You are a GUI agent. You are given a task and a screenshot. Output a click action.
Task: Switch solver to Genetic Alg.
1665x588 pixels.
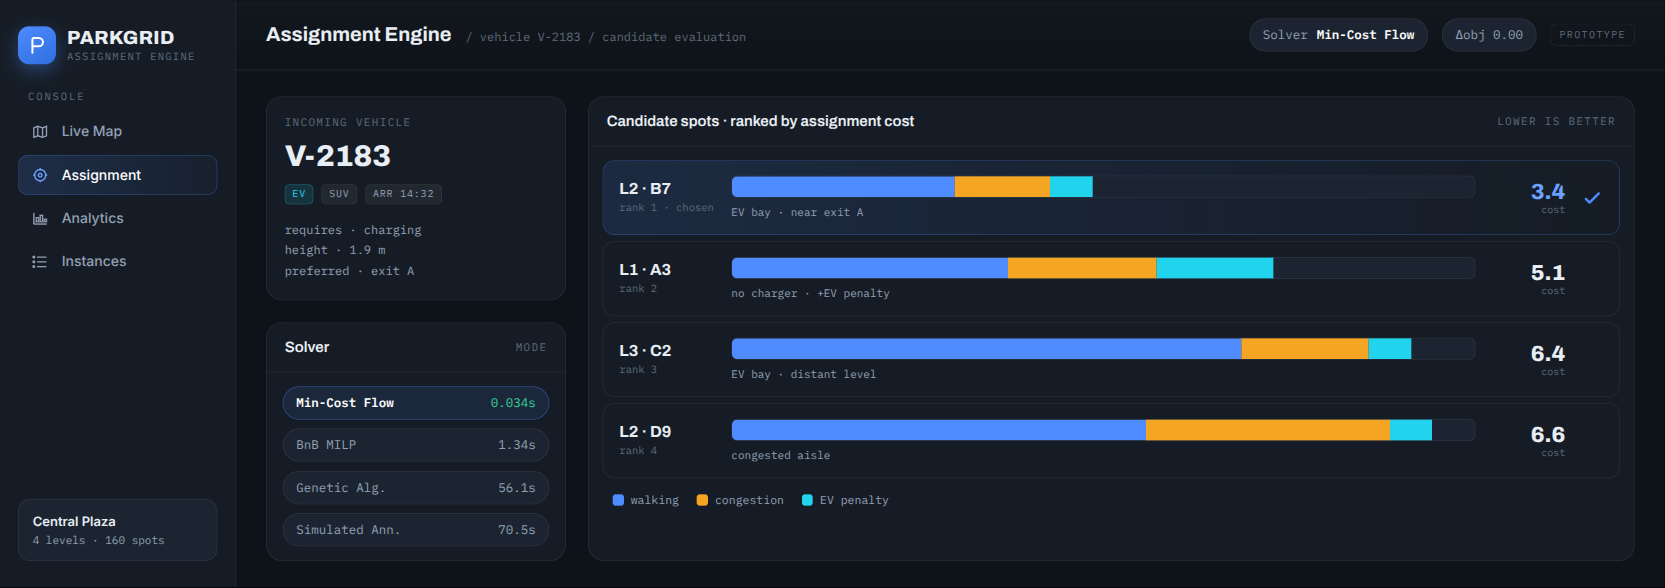(416, 488)
